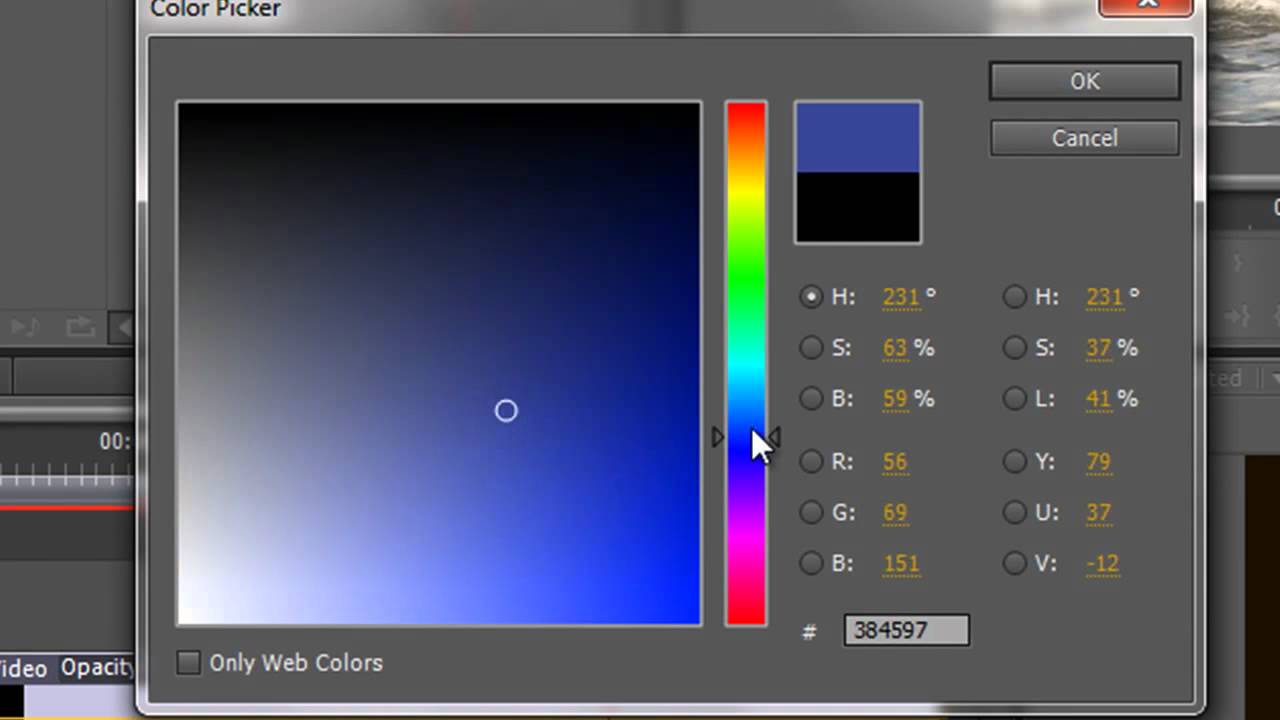Screen dimensions: 1280x720
Task: Enable the Only Web Colors checkbox
Action: coord(188,662)
